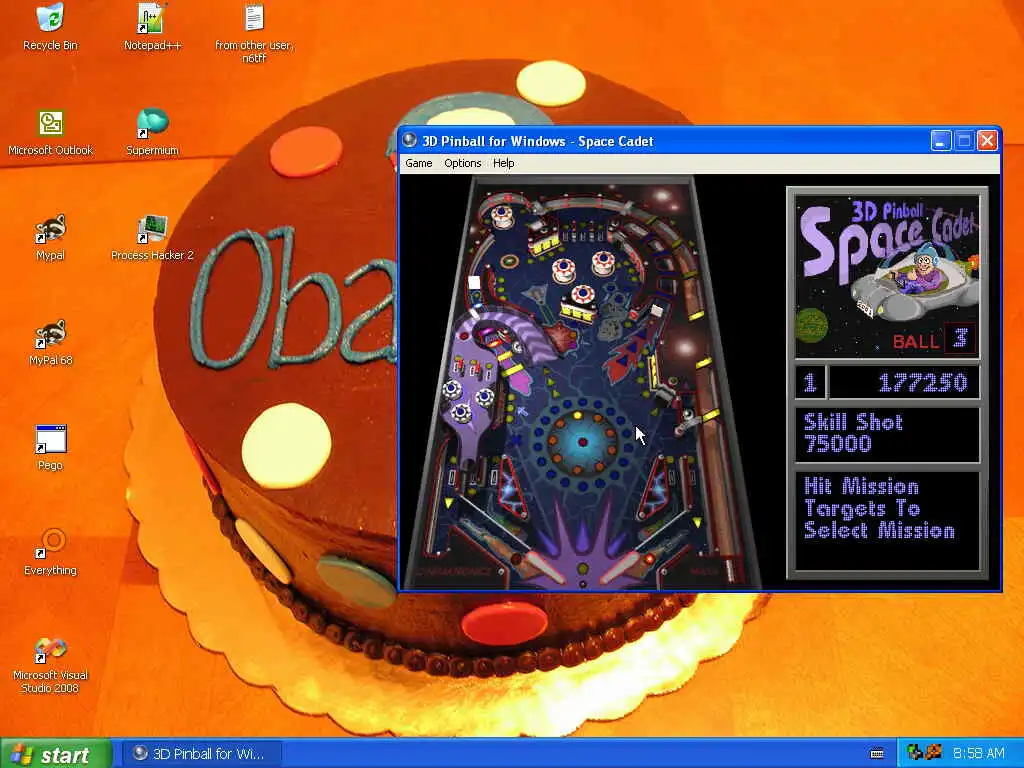Viewport: 1024px width, 768px height.
Task: Click the Hit Mission Targets message panel
Action: pos(887,521)
